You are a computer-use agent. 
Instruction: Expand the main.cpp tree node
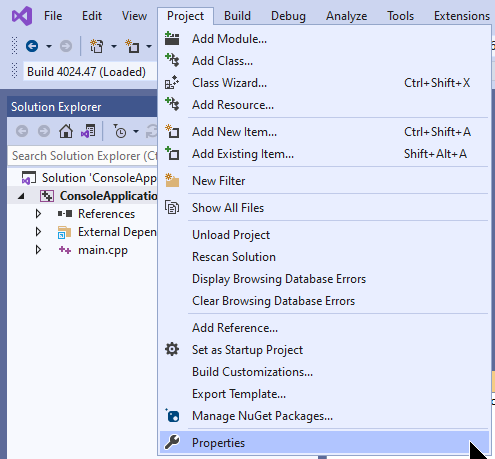(x=38, y=250)
